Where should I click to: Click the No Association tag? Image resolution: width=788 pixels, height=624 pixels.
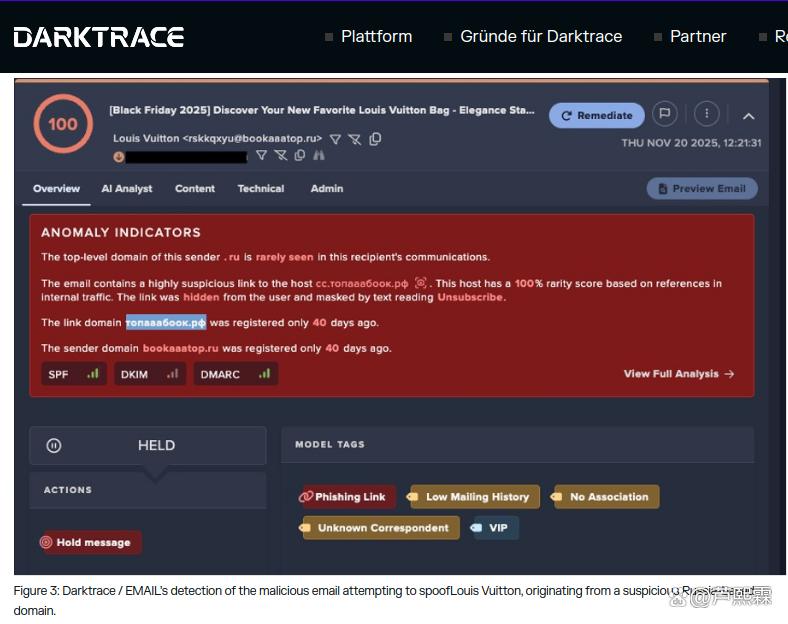point(605,497)
